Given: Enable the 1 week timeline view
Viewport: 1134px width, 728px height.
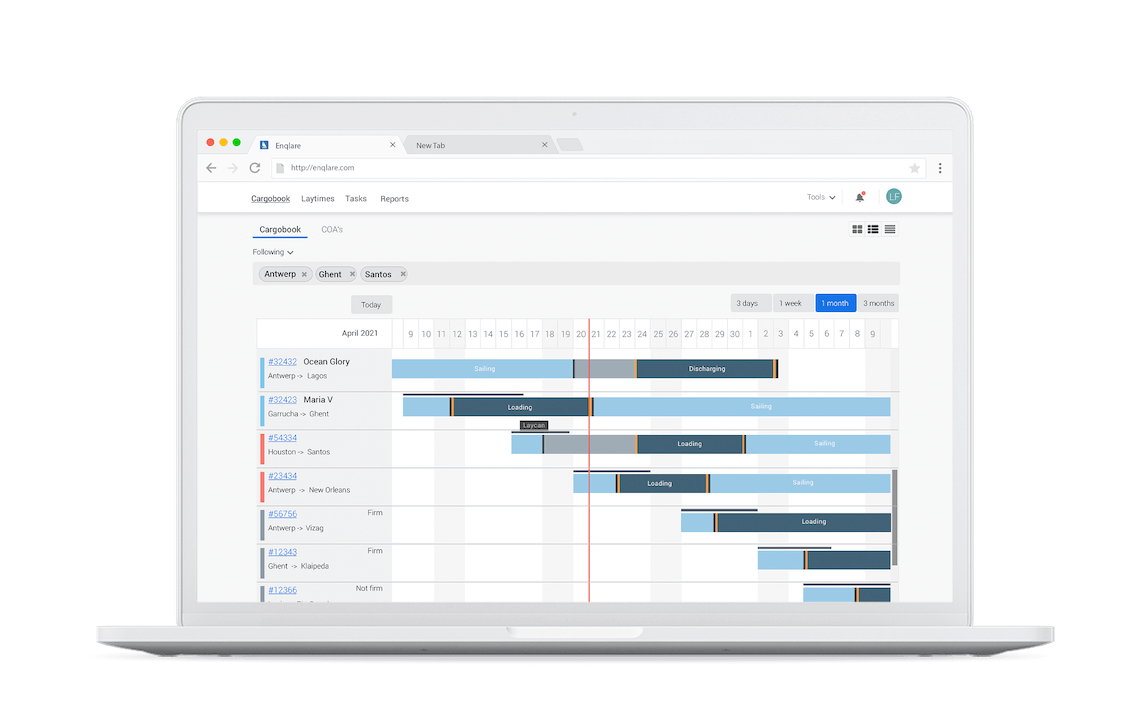Looking at the screenshot, I should pyautogui.click(x=792, y=302).
